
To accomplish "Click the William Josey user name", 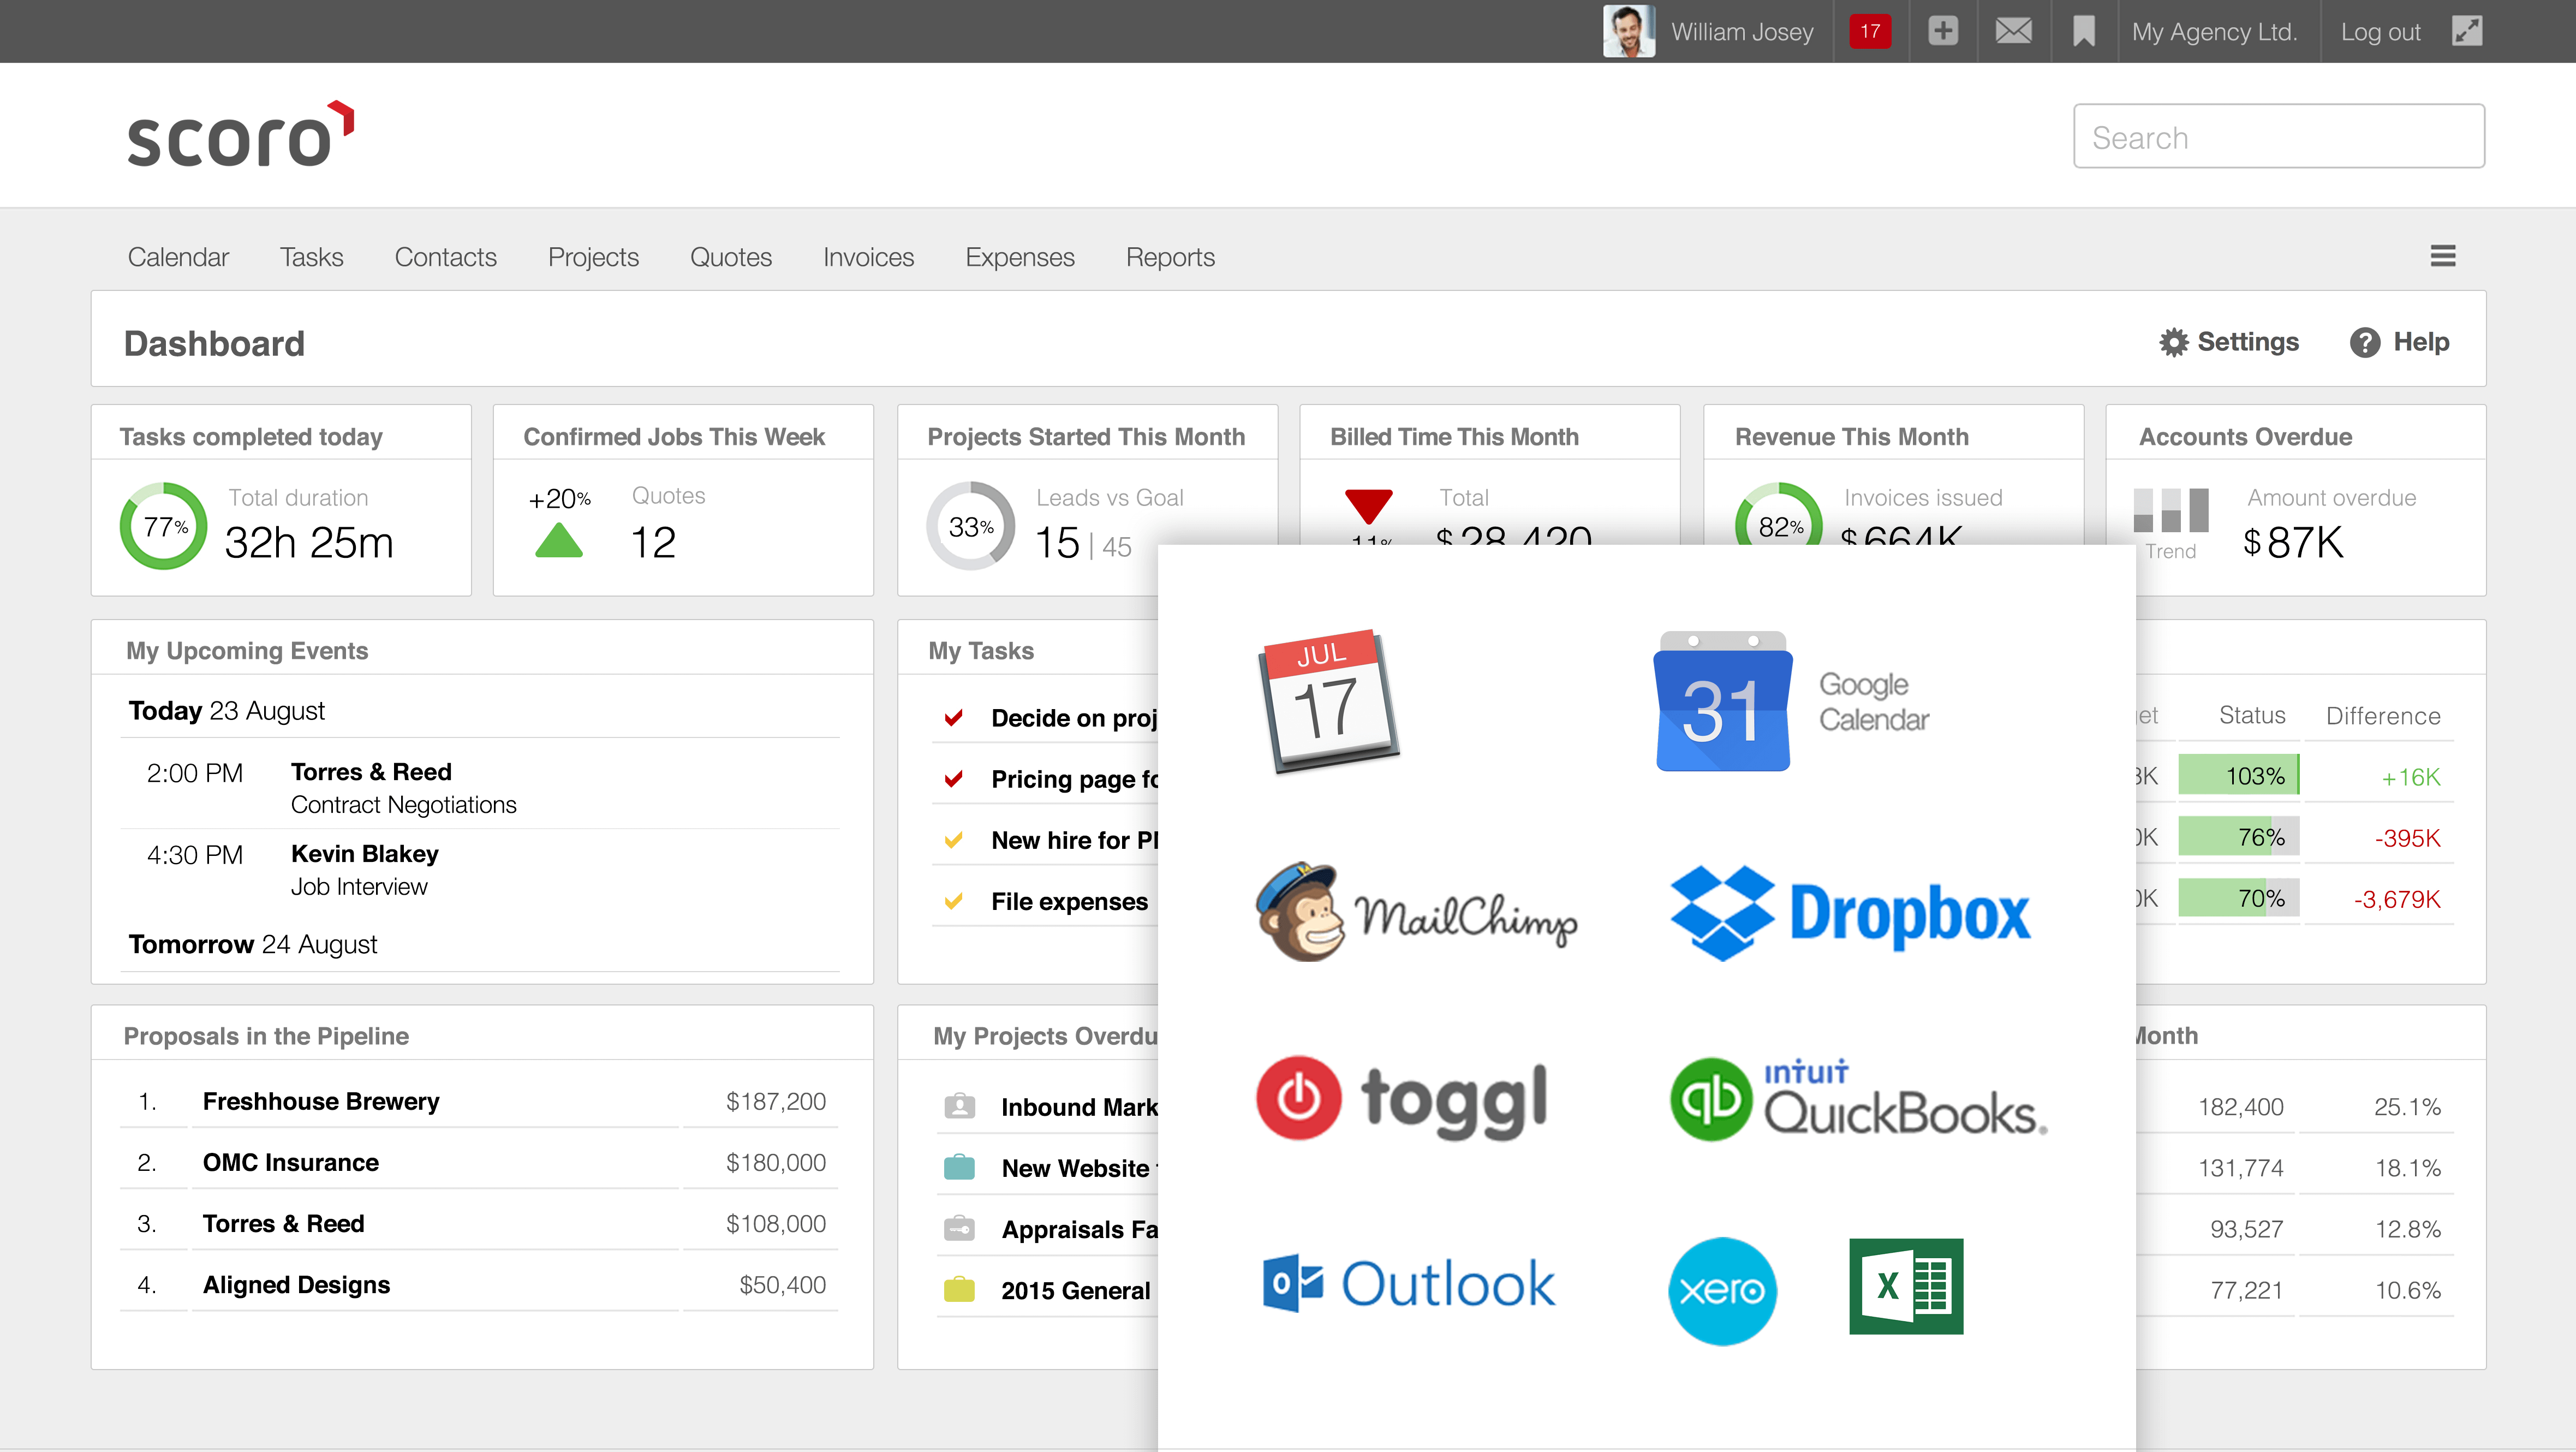I will [1742, 32].
